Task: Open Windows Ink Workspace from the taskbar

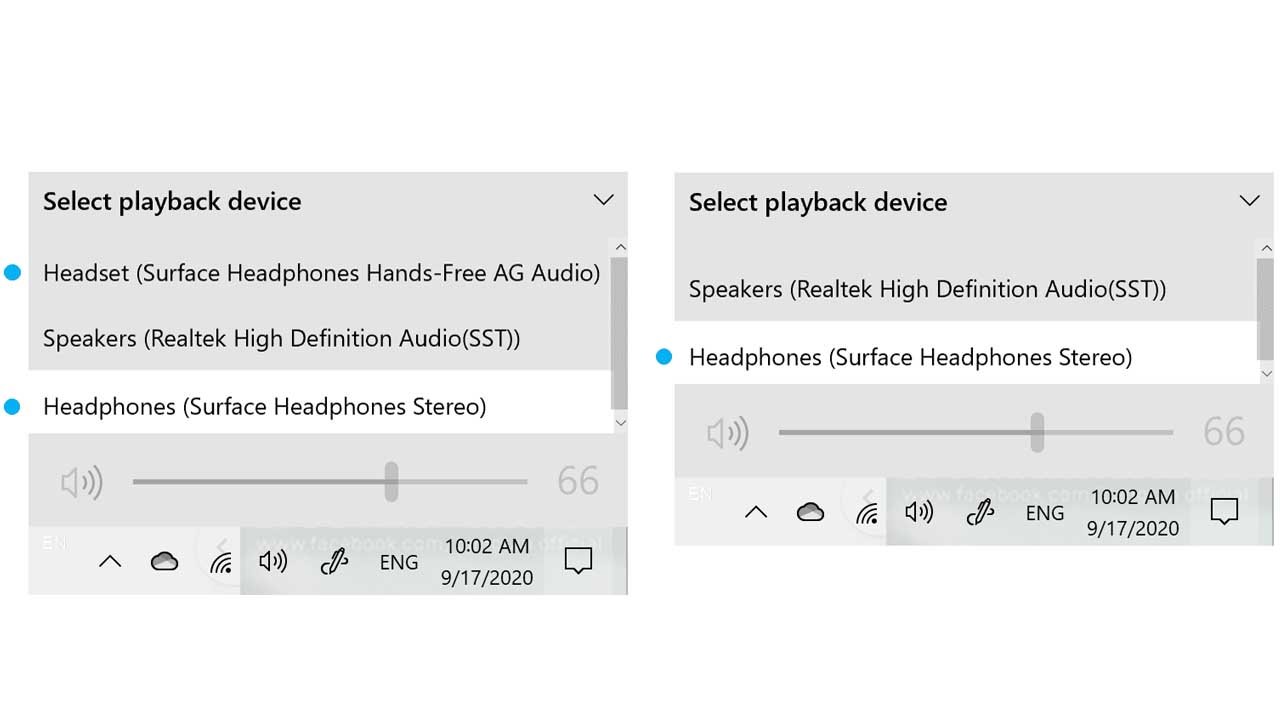Action: pos(334,563)
